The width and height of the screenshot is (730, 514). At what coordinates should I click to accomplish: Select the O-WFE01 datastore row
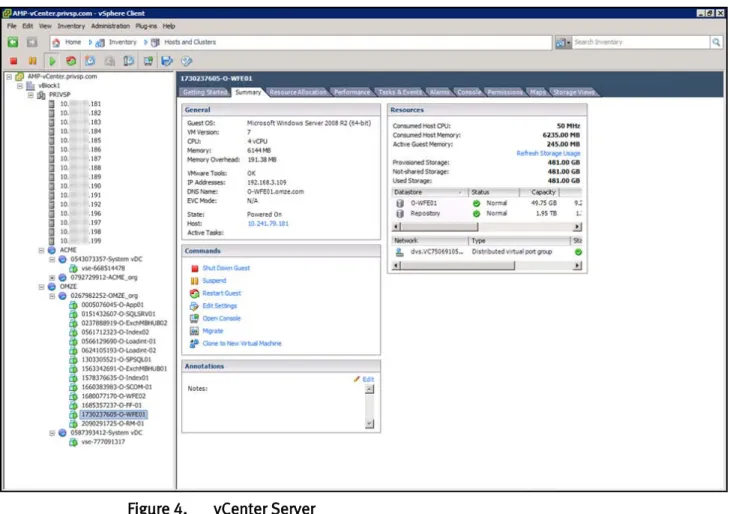pyautogui.click(x=487, y=203)
